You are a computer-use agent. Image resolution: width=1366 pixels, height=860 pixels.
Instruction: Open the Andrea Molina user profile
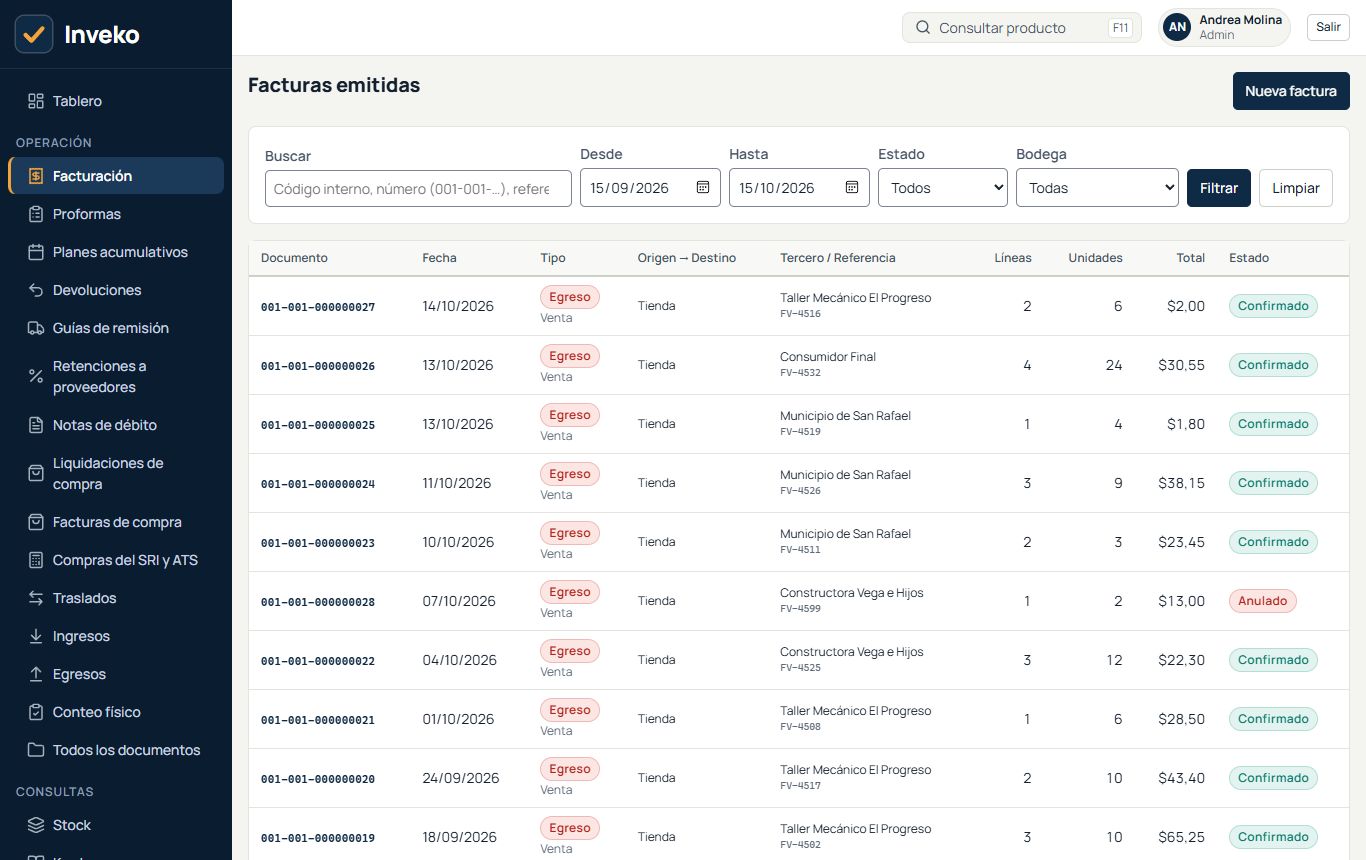click(1224, 27)
